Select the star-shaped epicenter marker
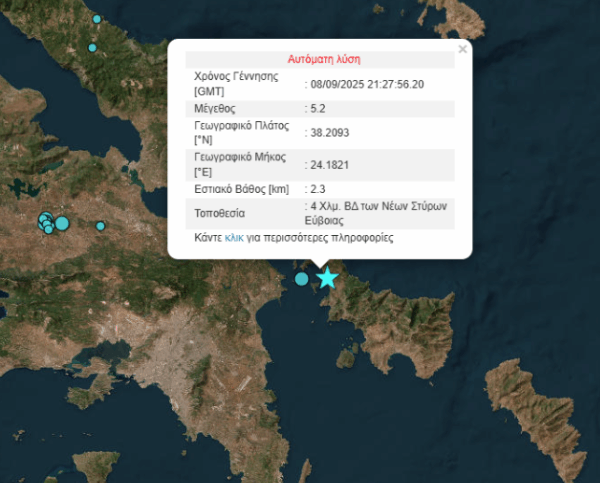The width and height of the screenshot is (600, 483). (328, 278)
